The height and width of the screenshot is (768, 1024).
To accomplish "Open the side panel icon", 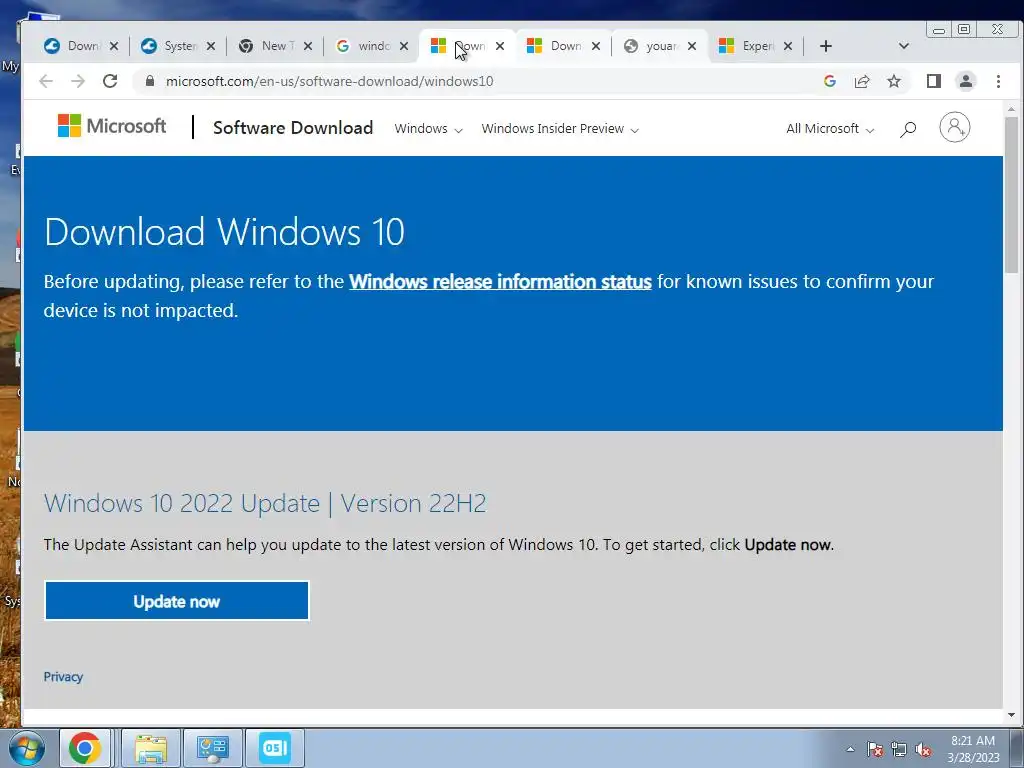I will pyautogui.click(x=934, y=81).
